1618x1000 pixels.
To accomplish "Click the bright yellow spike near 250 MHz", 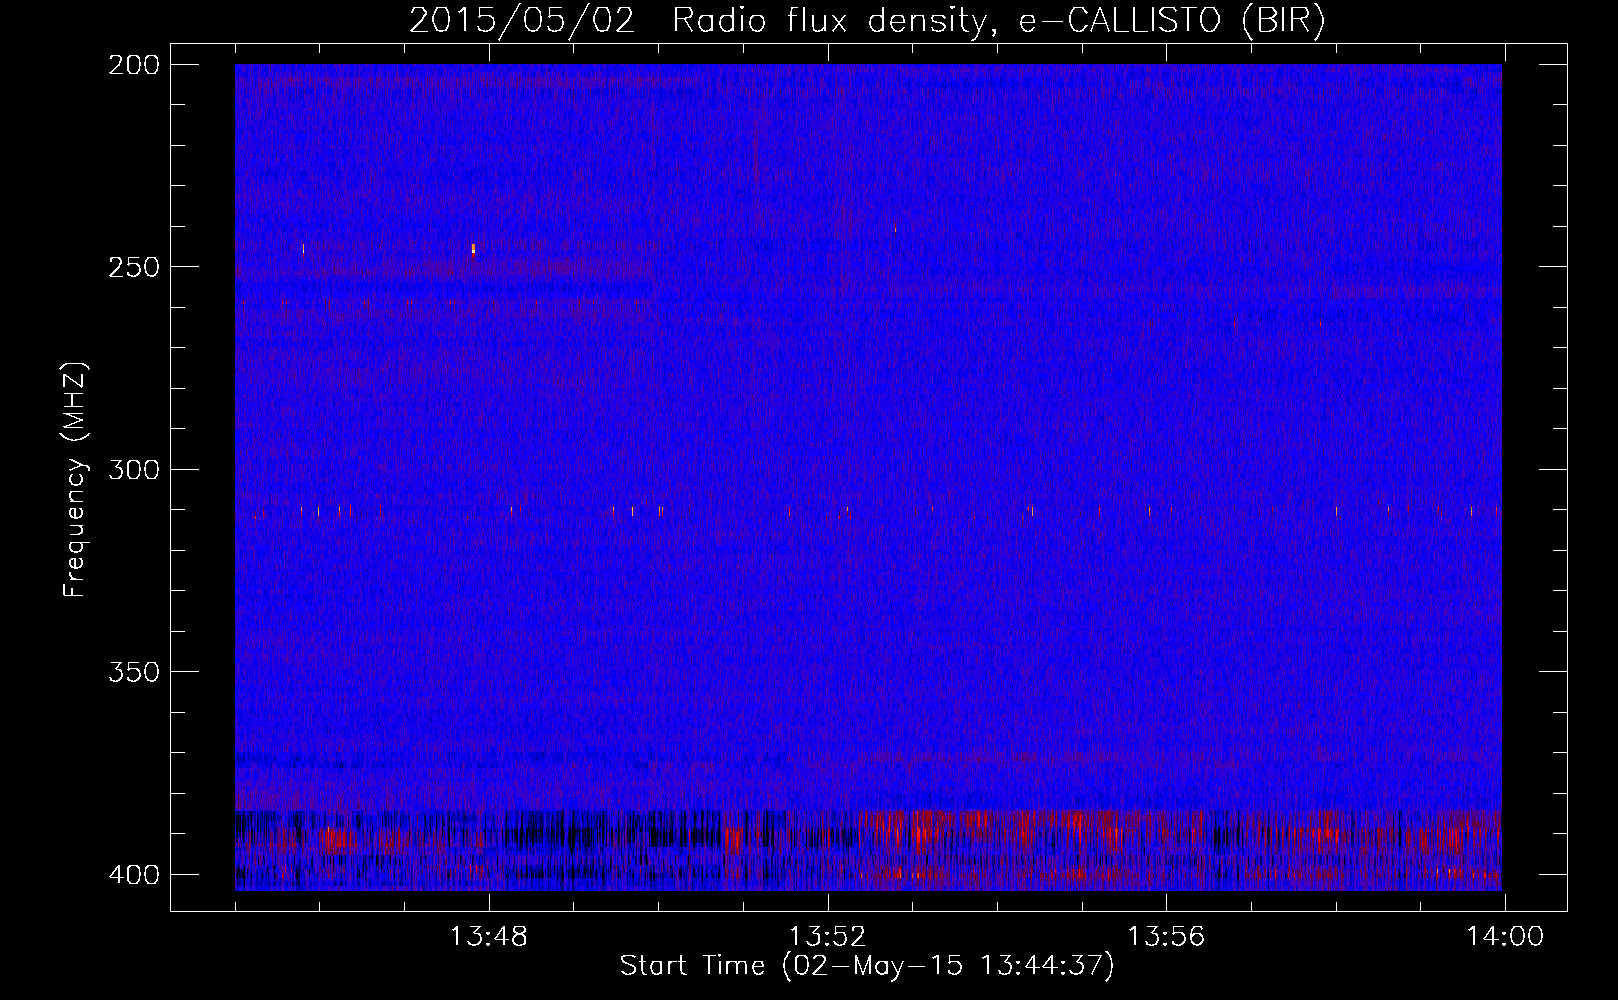I will (x=473, y=249).
